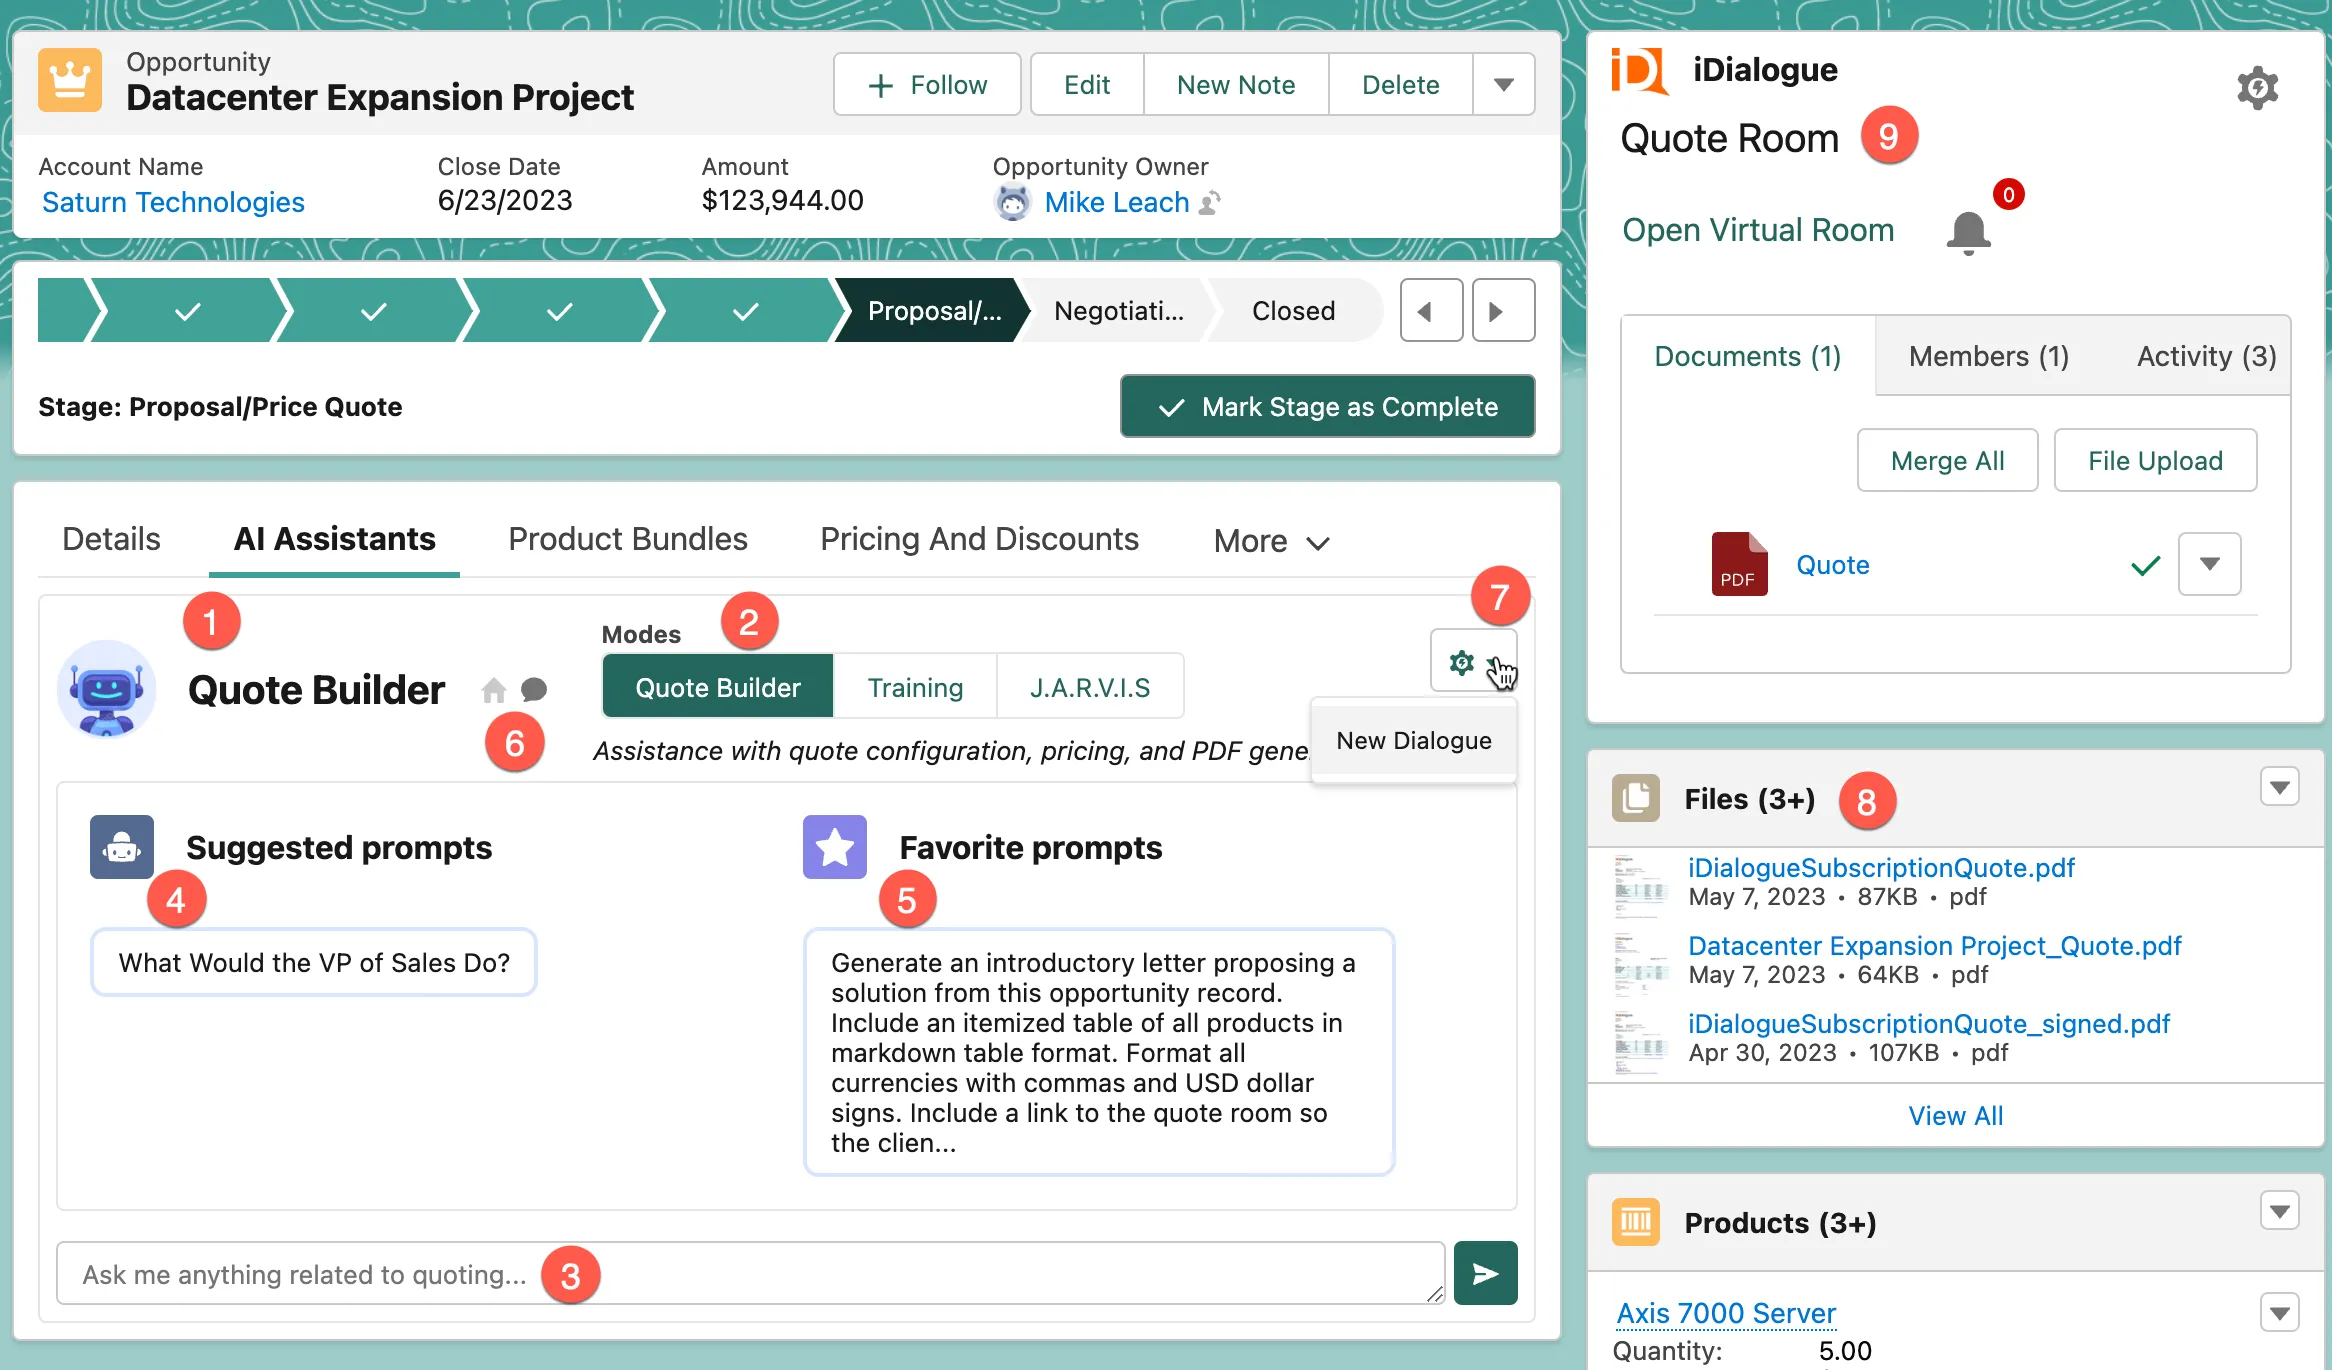The width and height of the screenshot is (2332, 1370).
Task: Click New Dialogue menu option
Action: (x=1414, y=740)
